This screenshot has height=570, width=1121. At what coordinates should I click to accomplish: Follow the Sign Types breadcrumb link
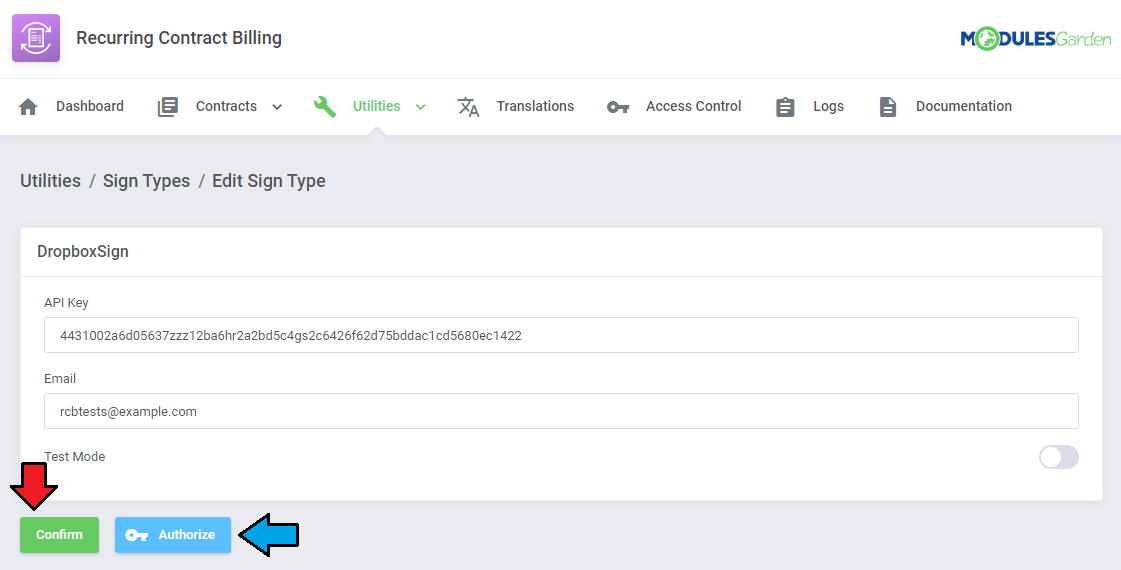click(147, 181)
